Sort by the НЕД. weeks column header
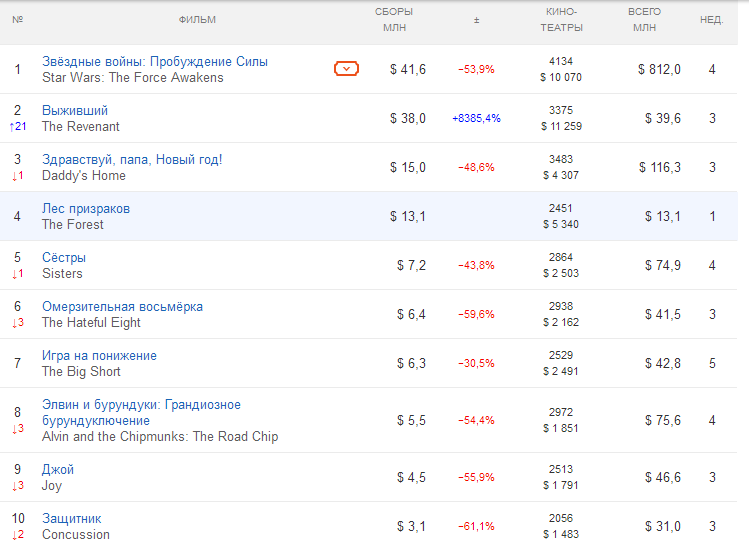749x547 pixels. 711,20
